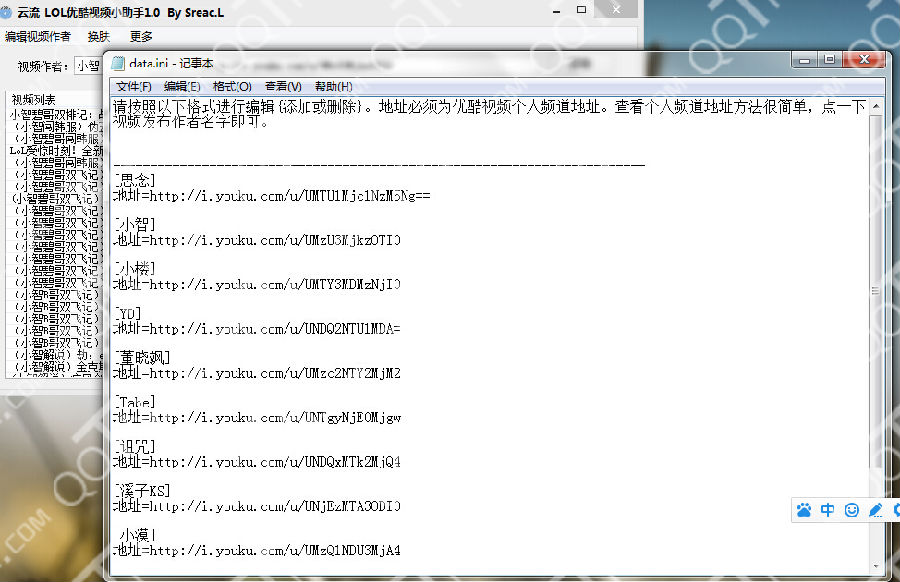900x582 pixels.
Task: Click the URL ending UMzQ1NDU3MjA4
Action: click(x=257, y=550)
